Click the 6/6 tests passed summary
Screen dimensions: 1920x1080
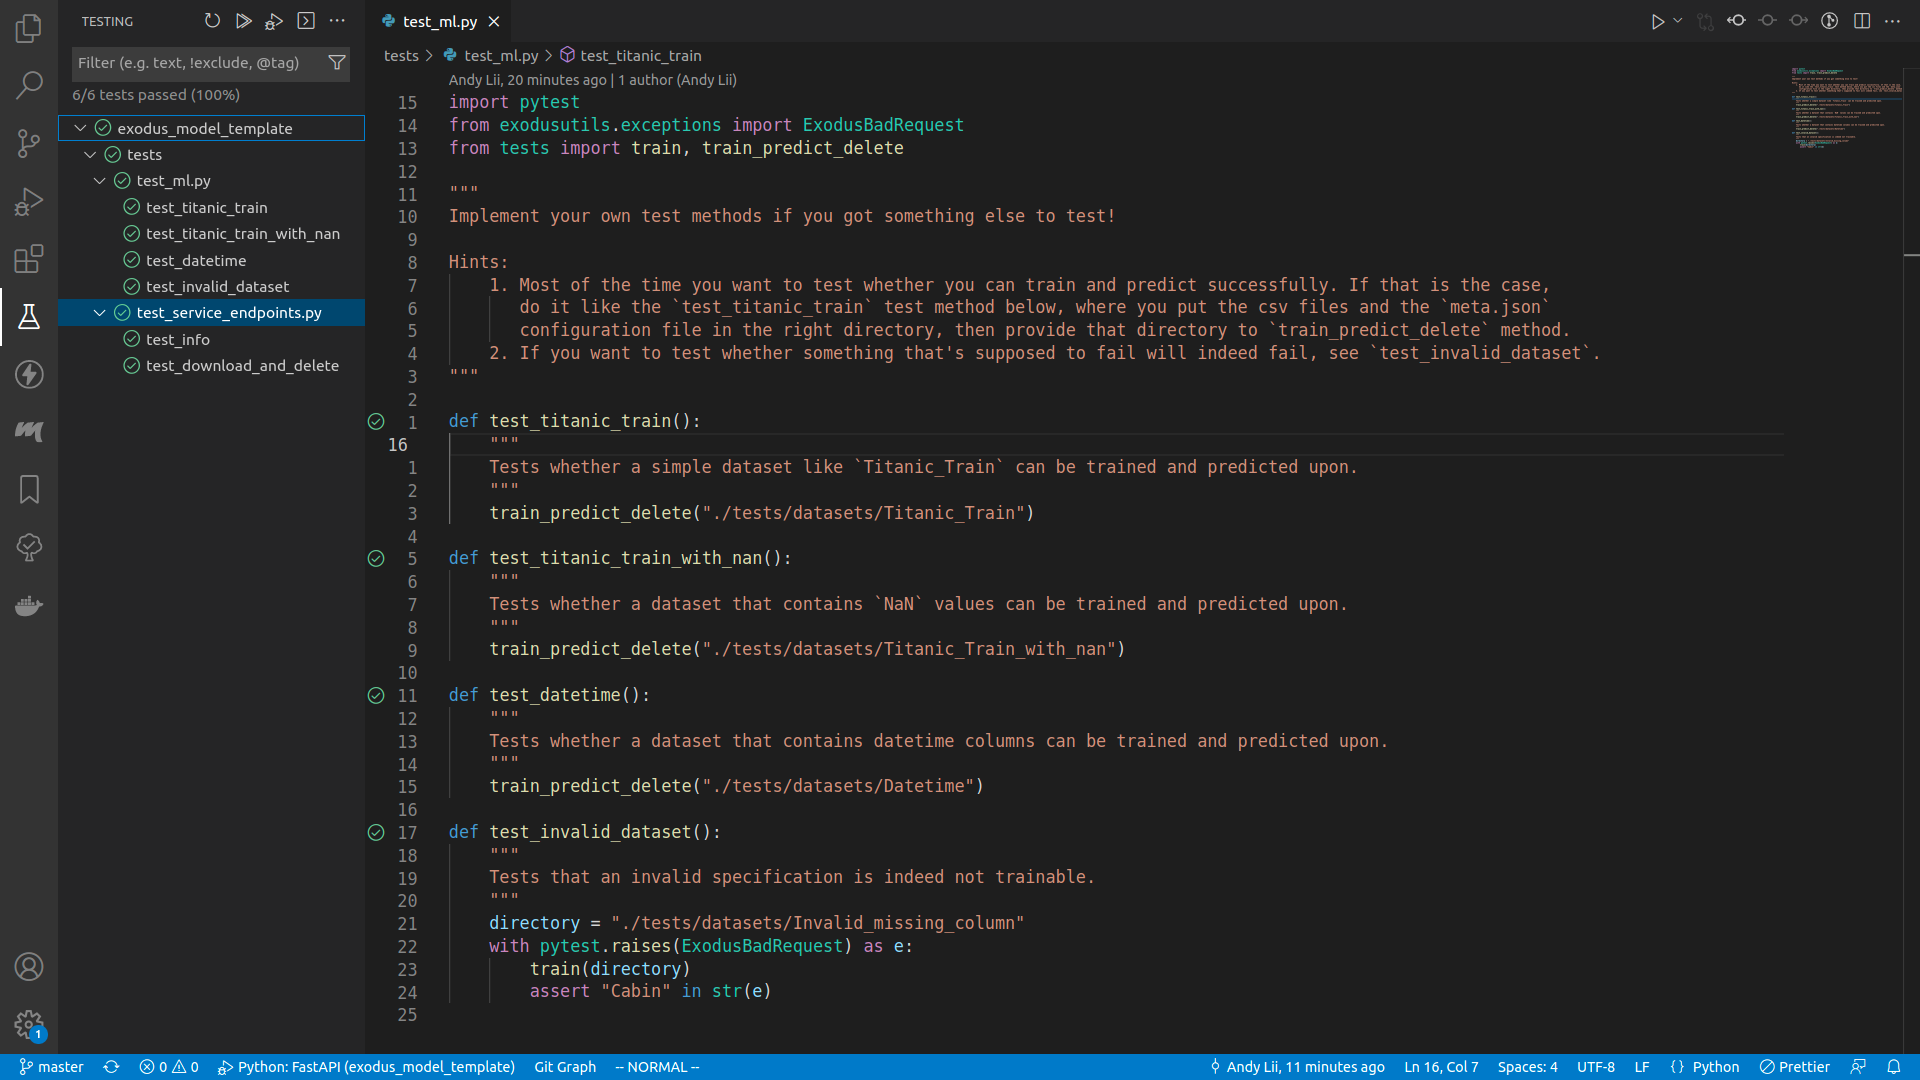click(156, 95)
